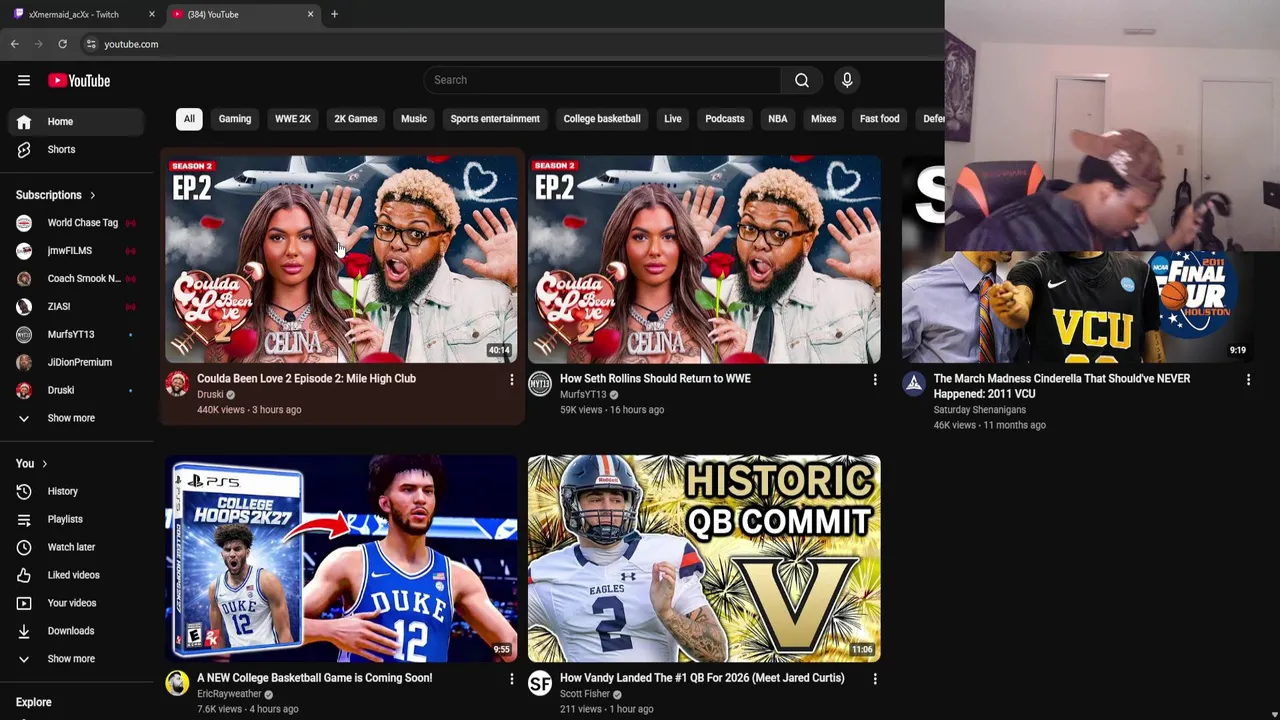The width and height of the screenshot is (1280, 720).
Task: Activate voice search microphone icon
Action: 847,80
